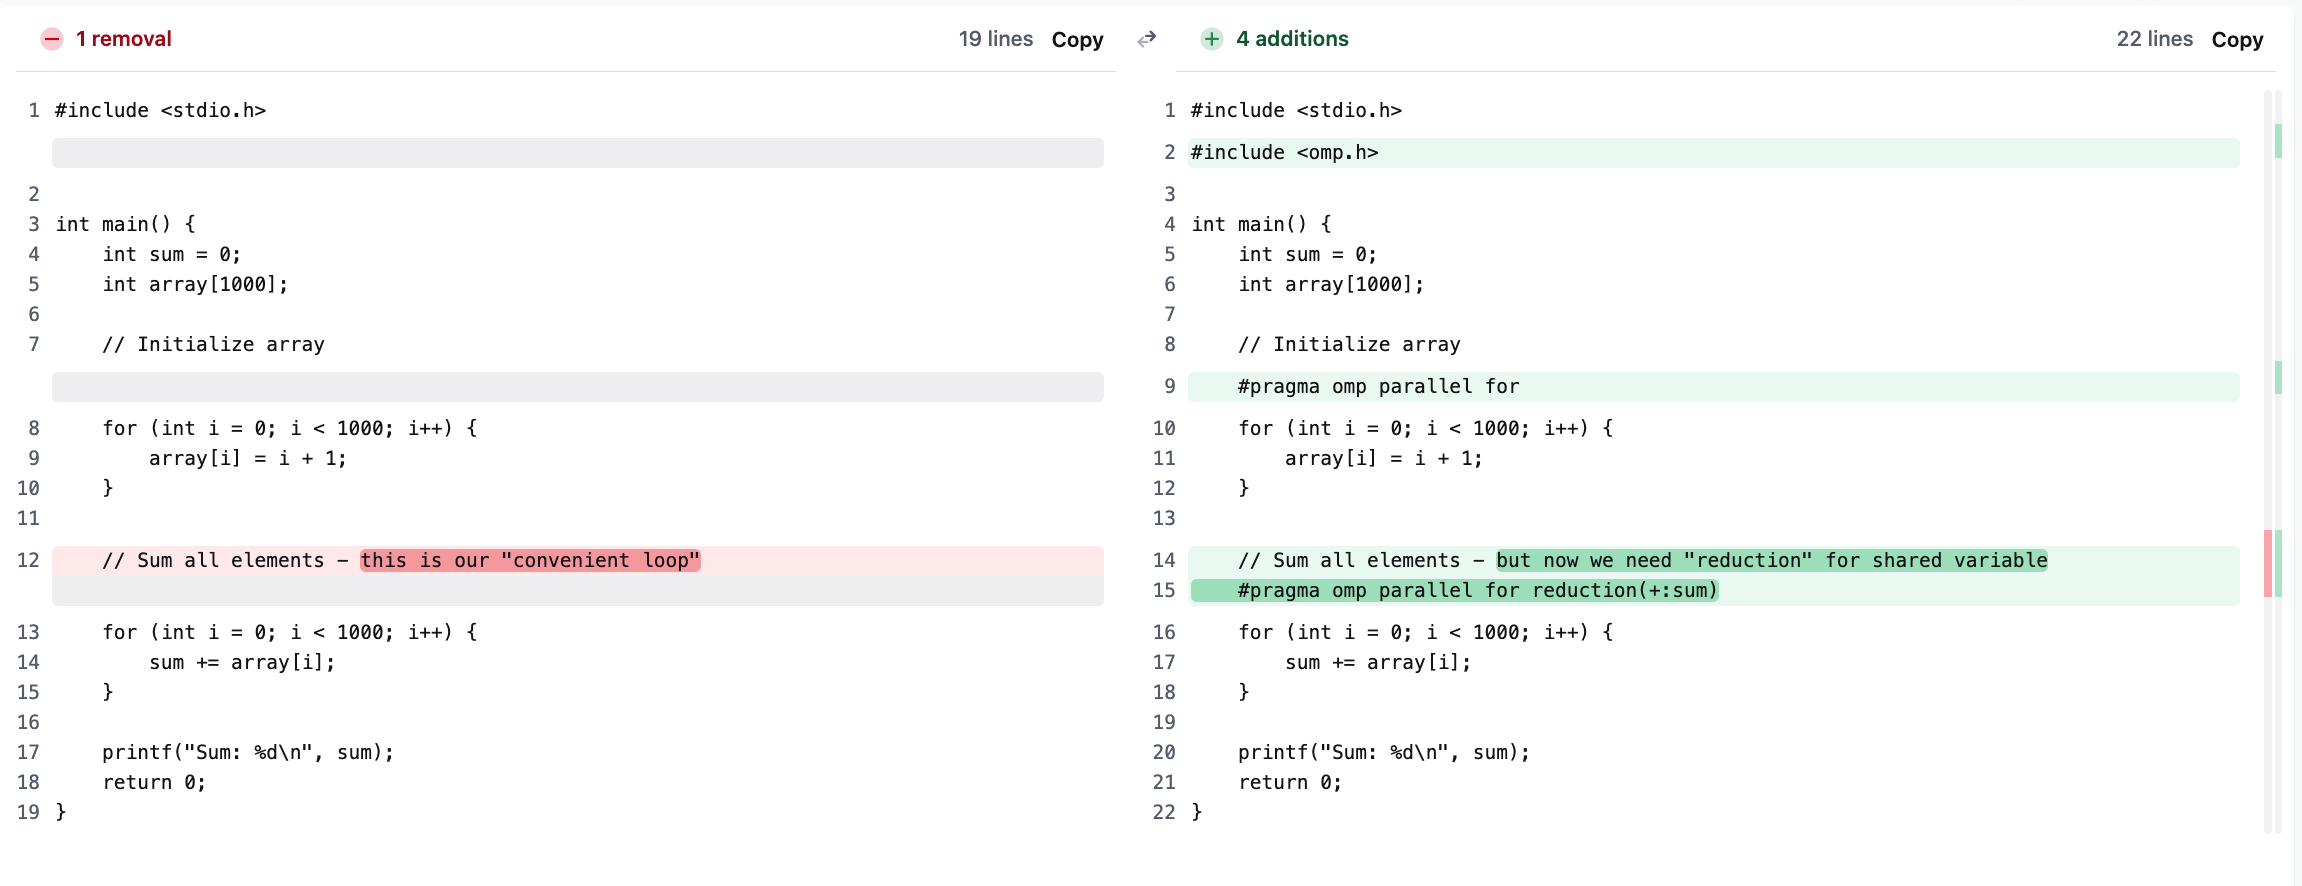Click left pane 'int sum = 0;' line
This screenshot has width=2302, height=886.
tap(172, 255)
